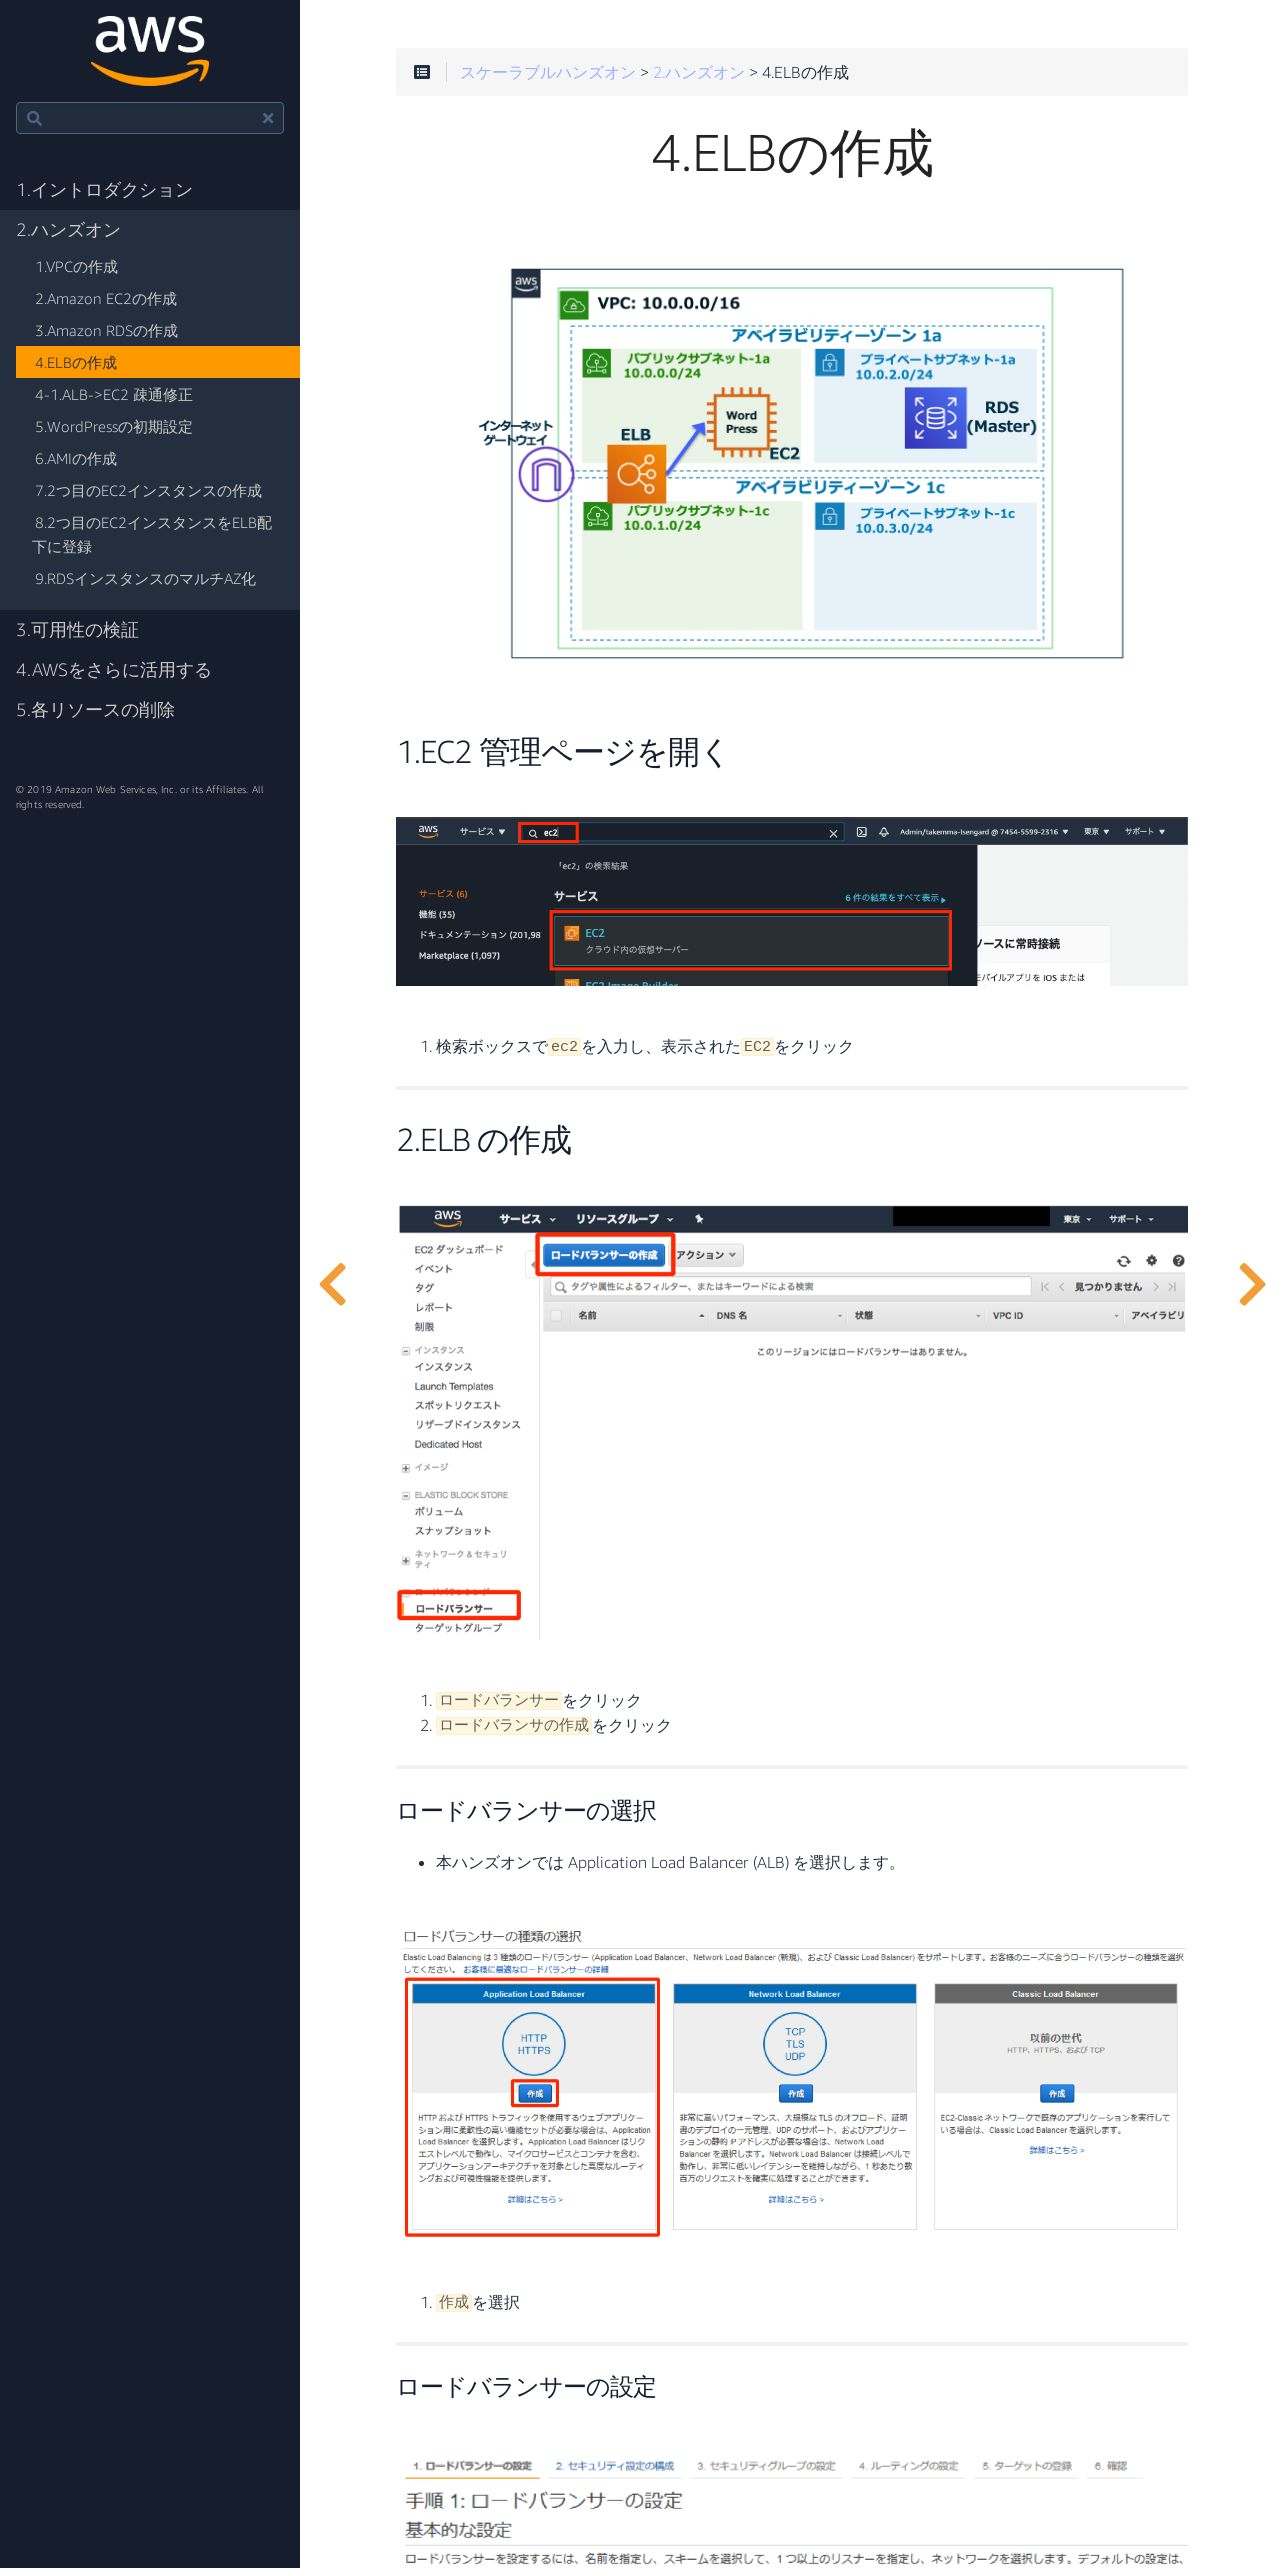Focus the sidebar search field

(150, 118)
